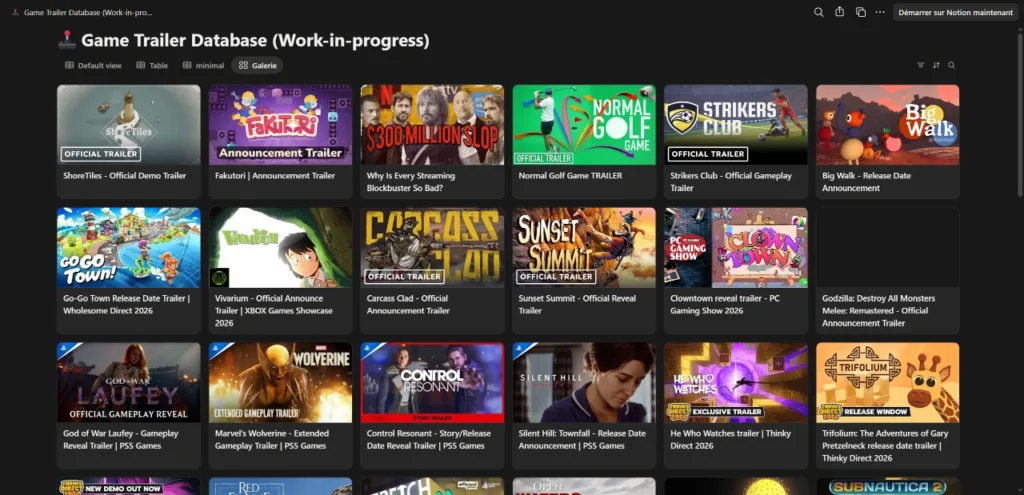This screenshot has width=1024, height=495.
Task: Switch to the Table view tab
Action: click(152, 65)
